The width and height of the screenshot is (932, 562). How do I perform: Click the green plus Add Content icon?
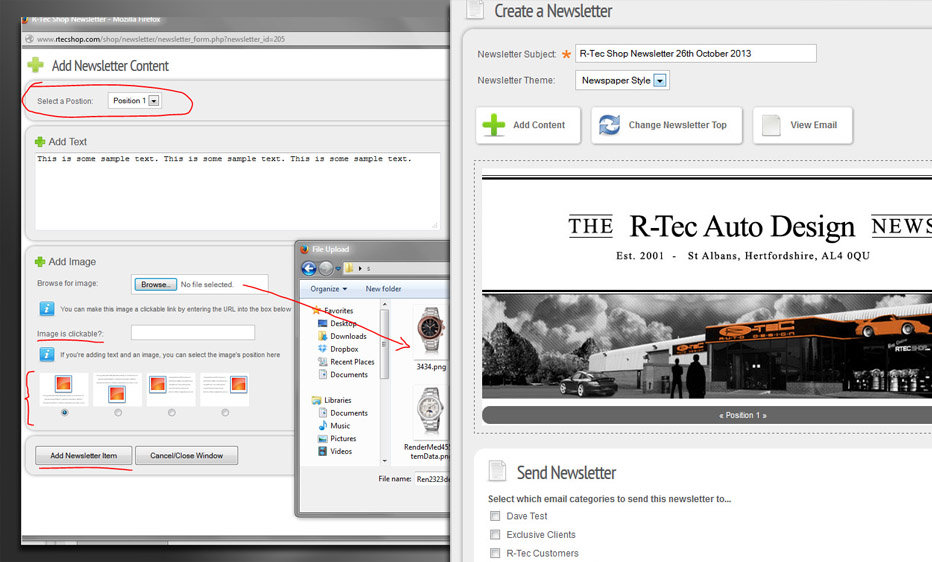(x=493, y=125)
